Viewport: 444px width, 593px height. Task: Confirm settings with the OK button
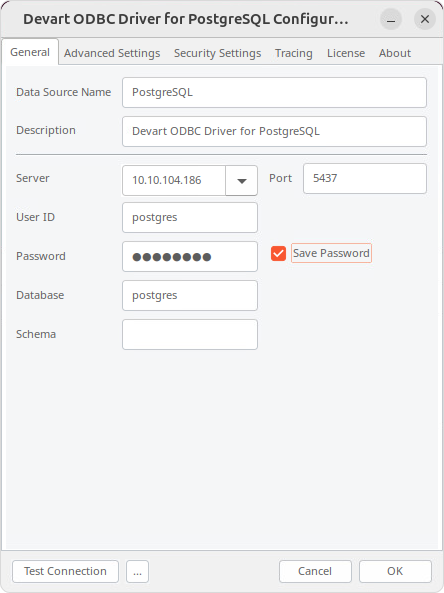[395, 571]
